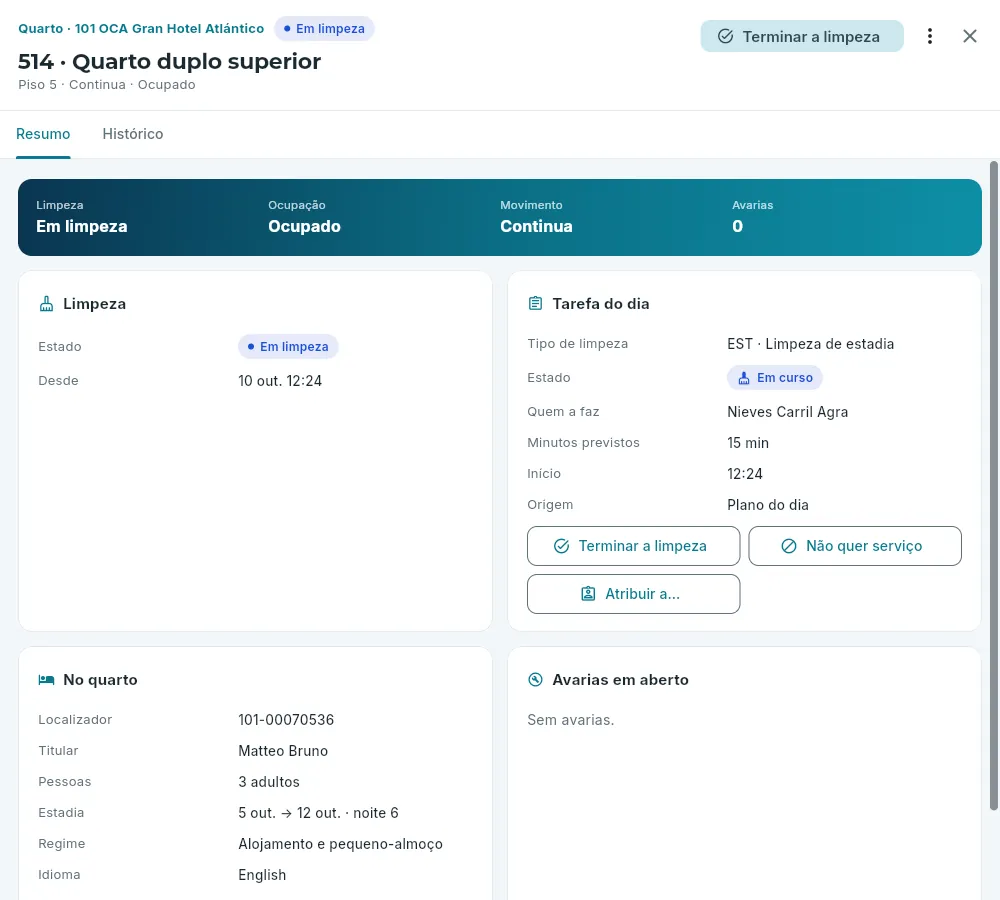Open the three-dot more options menu

[x=929, y=36]
